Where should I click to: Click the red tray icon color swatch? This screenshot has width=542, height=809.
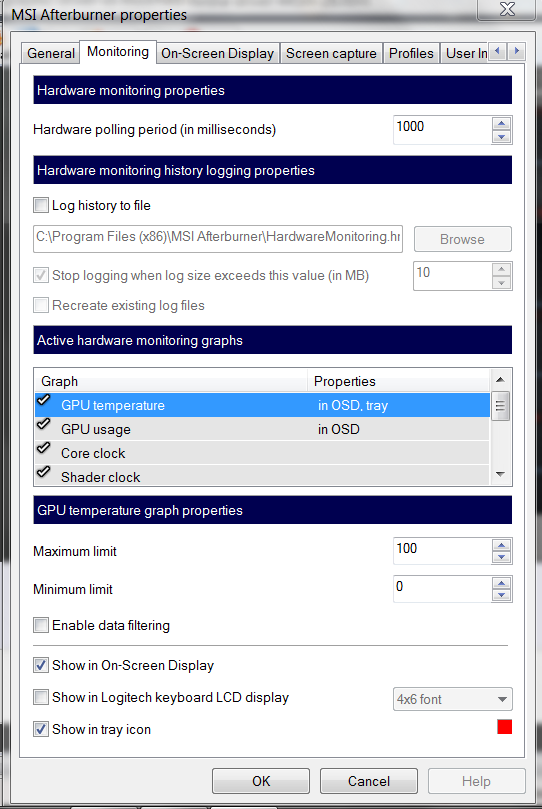[504, 726]
